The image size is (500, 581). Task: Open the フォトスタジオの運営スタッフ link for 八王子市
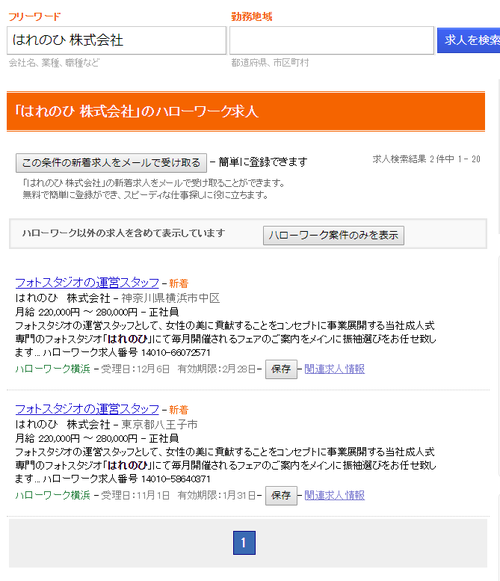click(x=87, y=409)
